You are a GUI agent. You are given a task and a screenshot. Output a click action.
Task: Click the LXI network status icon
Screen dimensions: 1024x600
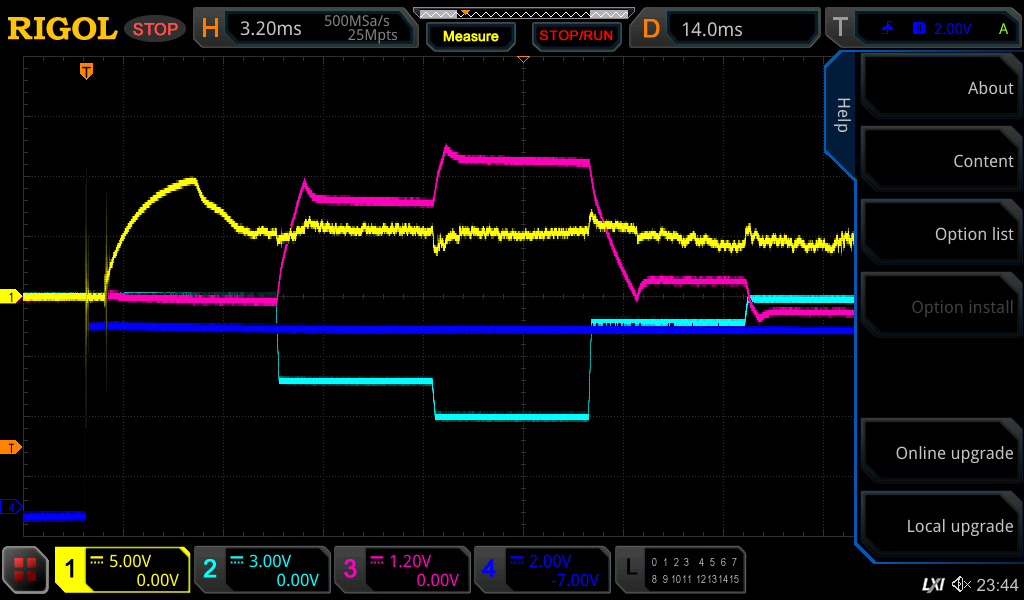[x=932, y=584]
